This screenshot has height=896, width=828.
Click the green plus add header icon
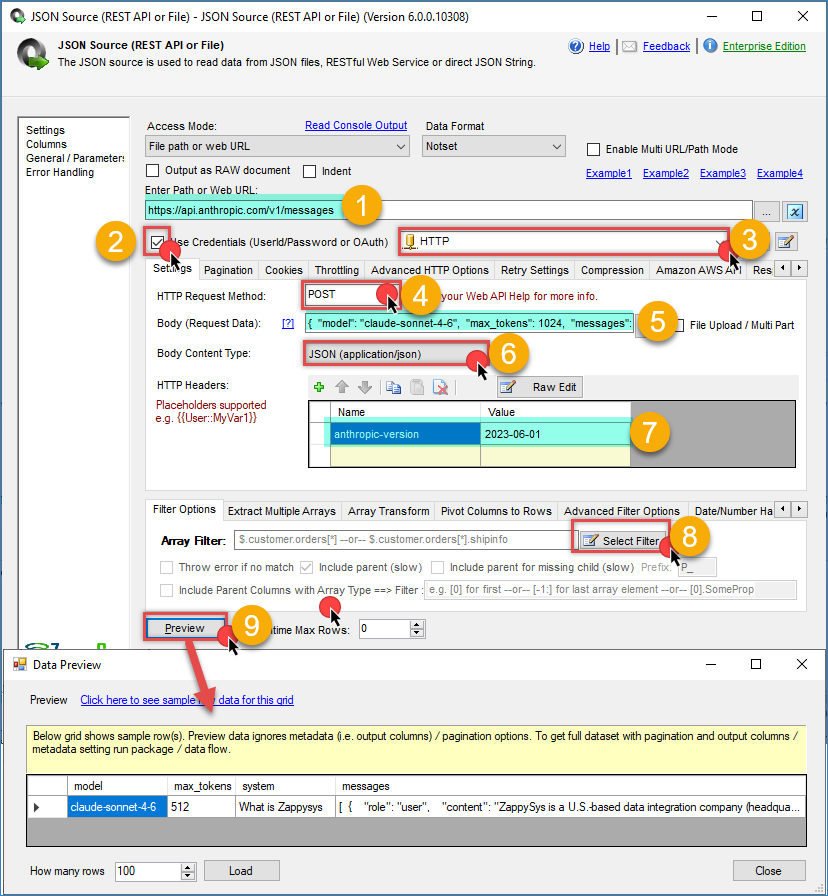coord(319,387)
